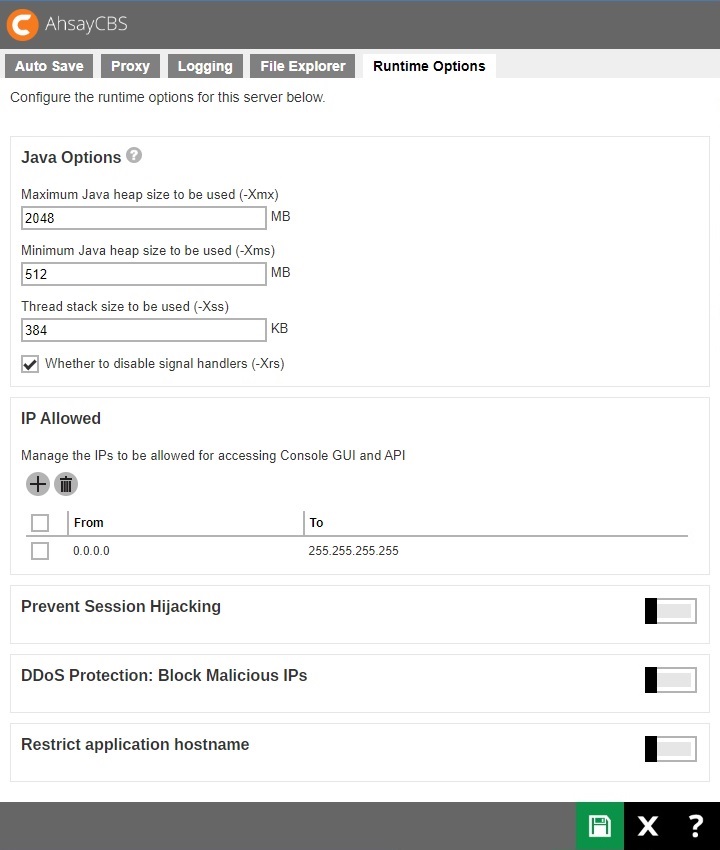Uncheck disable signal handlers (-Xrs)
The height and width of the screenshot is (850, 720).
tap(29, 364)
